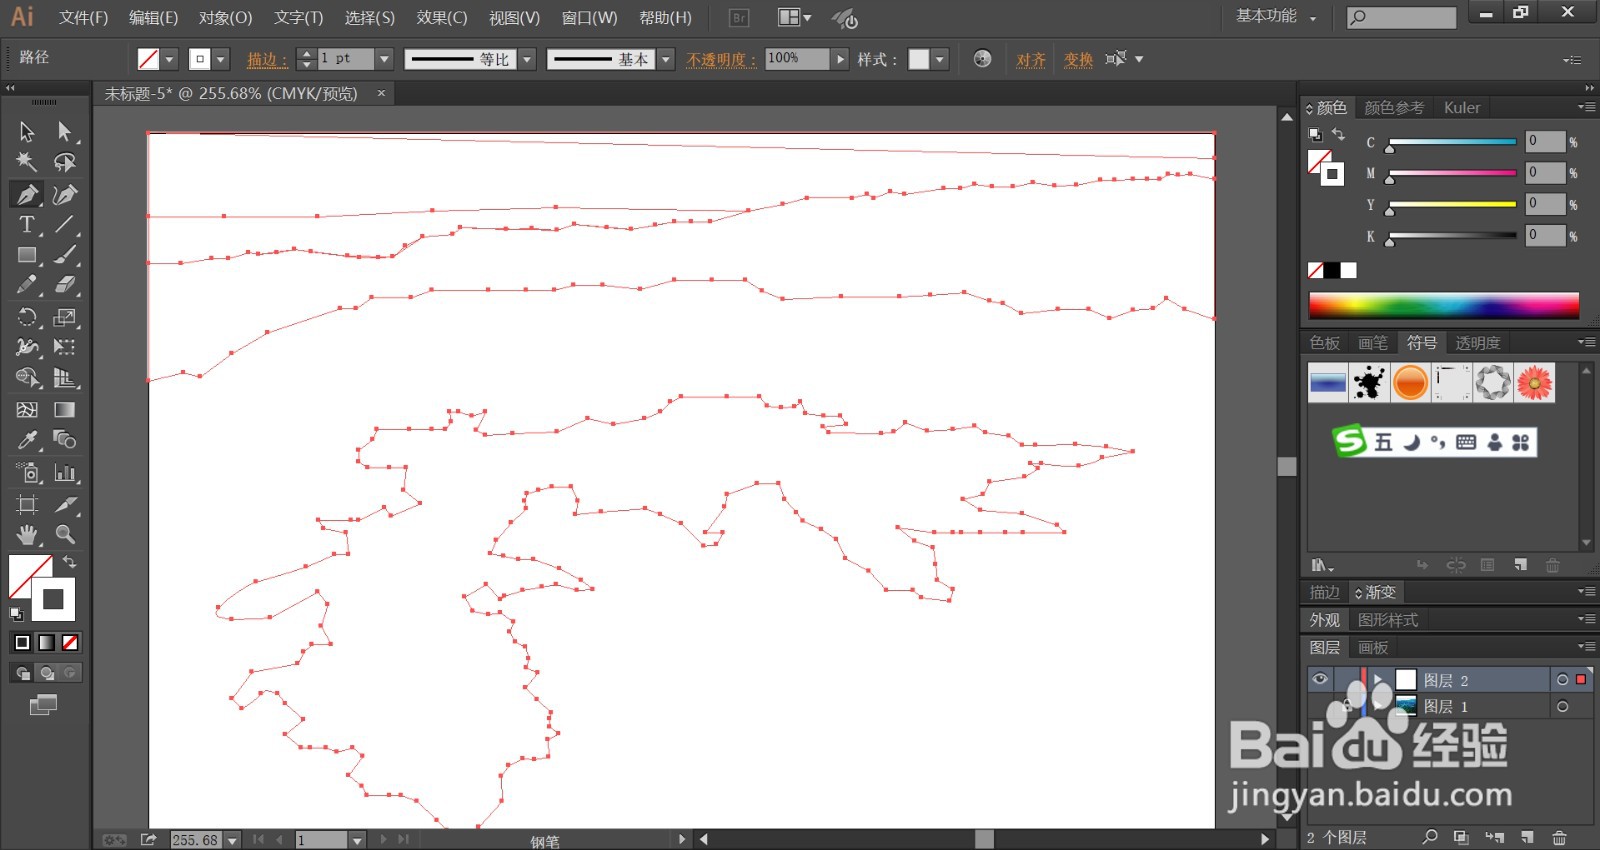
Task: Open the 对象(O) menu
Action: tap(225, 18)
